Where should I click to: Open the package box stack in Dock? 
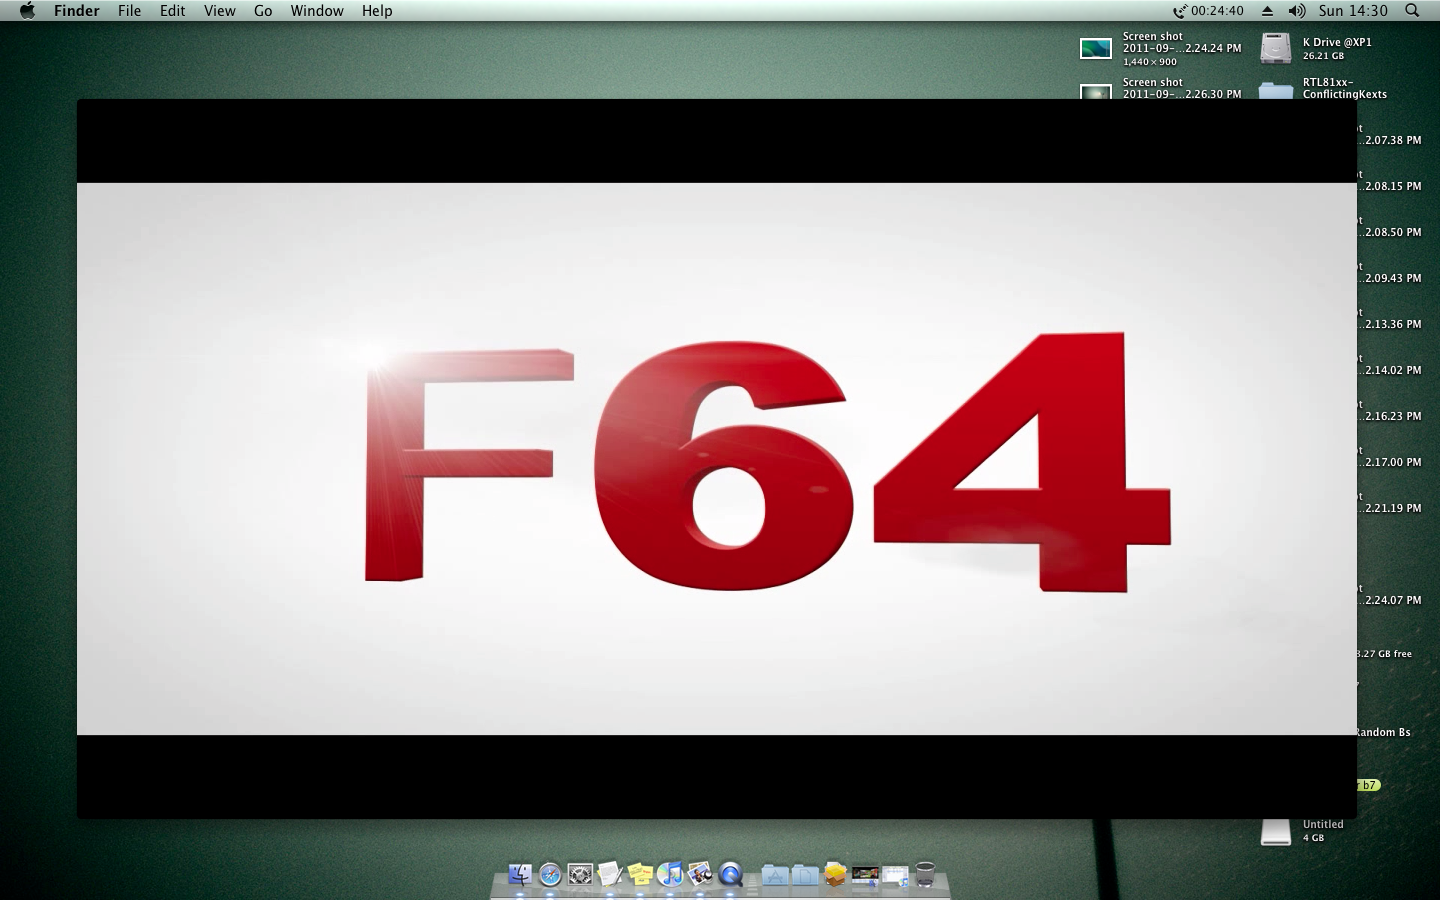click(x=835, y=875)
